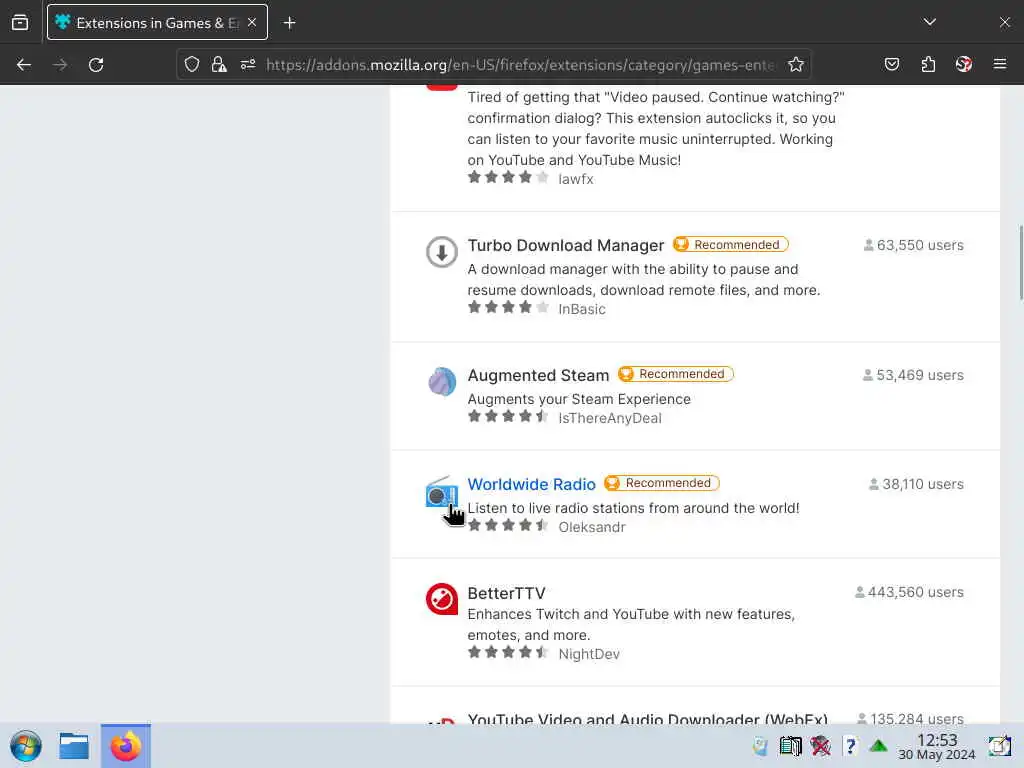Click Turbo Download Manager's star rating
The height and width of the screenshot is (768, 1024).
[x=508, y=307]
